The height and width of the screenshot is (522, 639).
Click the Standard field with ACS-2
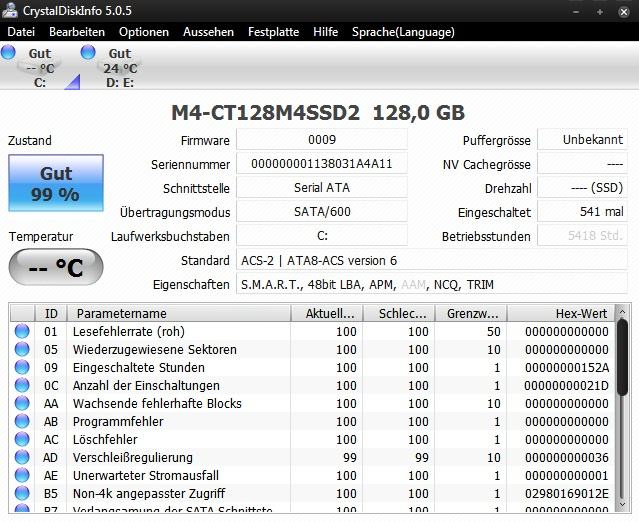pos(432,260)
